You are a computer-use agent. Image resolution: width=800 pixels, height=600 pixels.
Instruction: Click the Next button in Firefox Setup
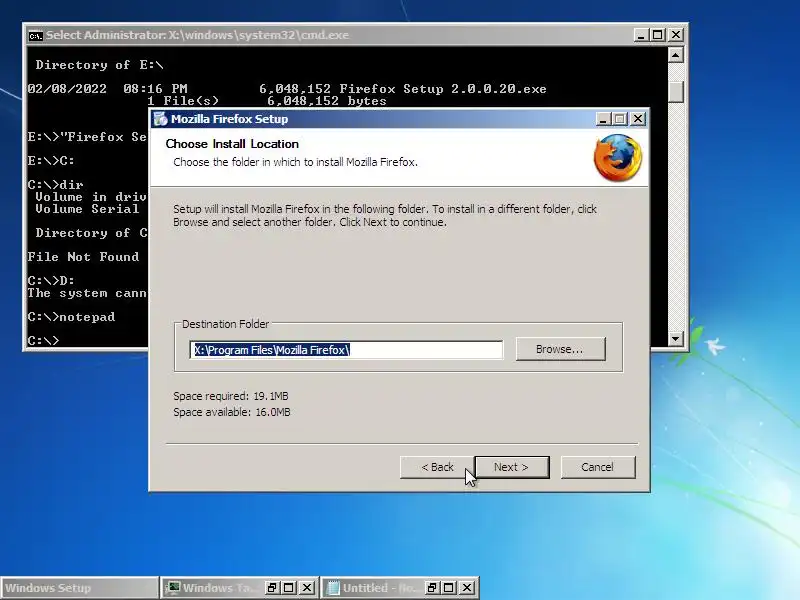512,467
